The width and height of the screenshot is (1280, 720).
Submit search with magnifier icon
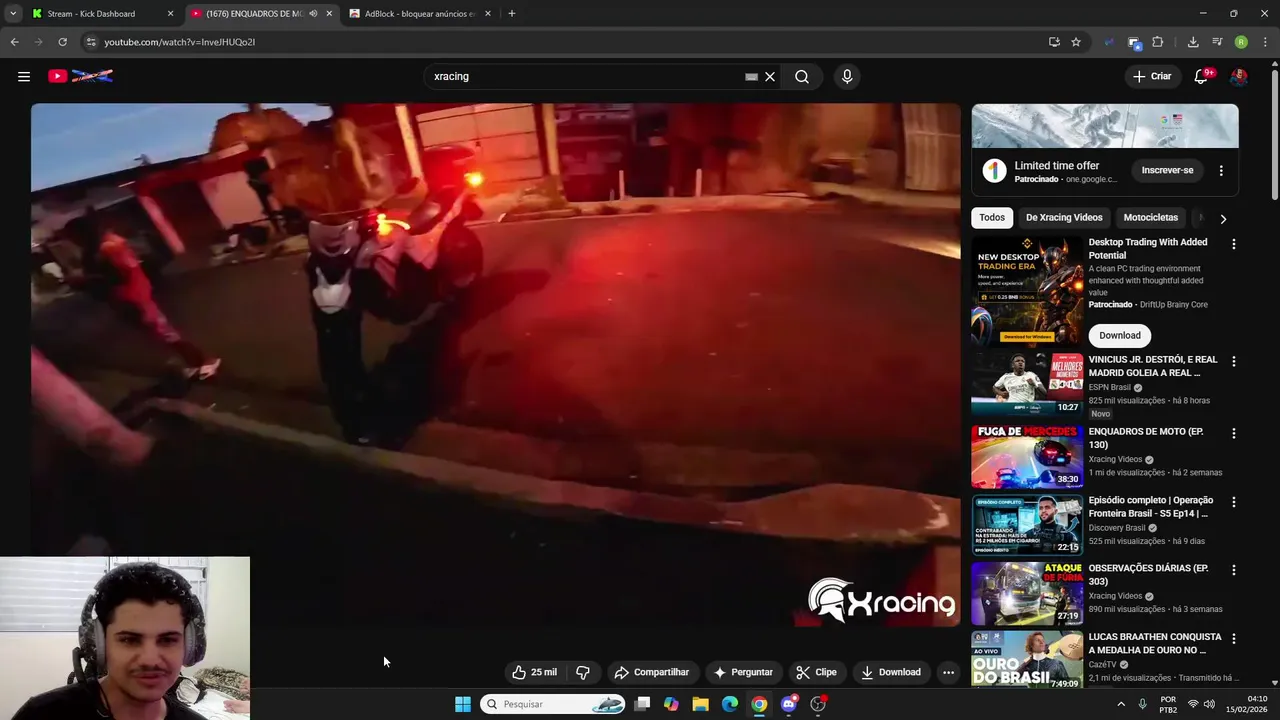point(802,76)
